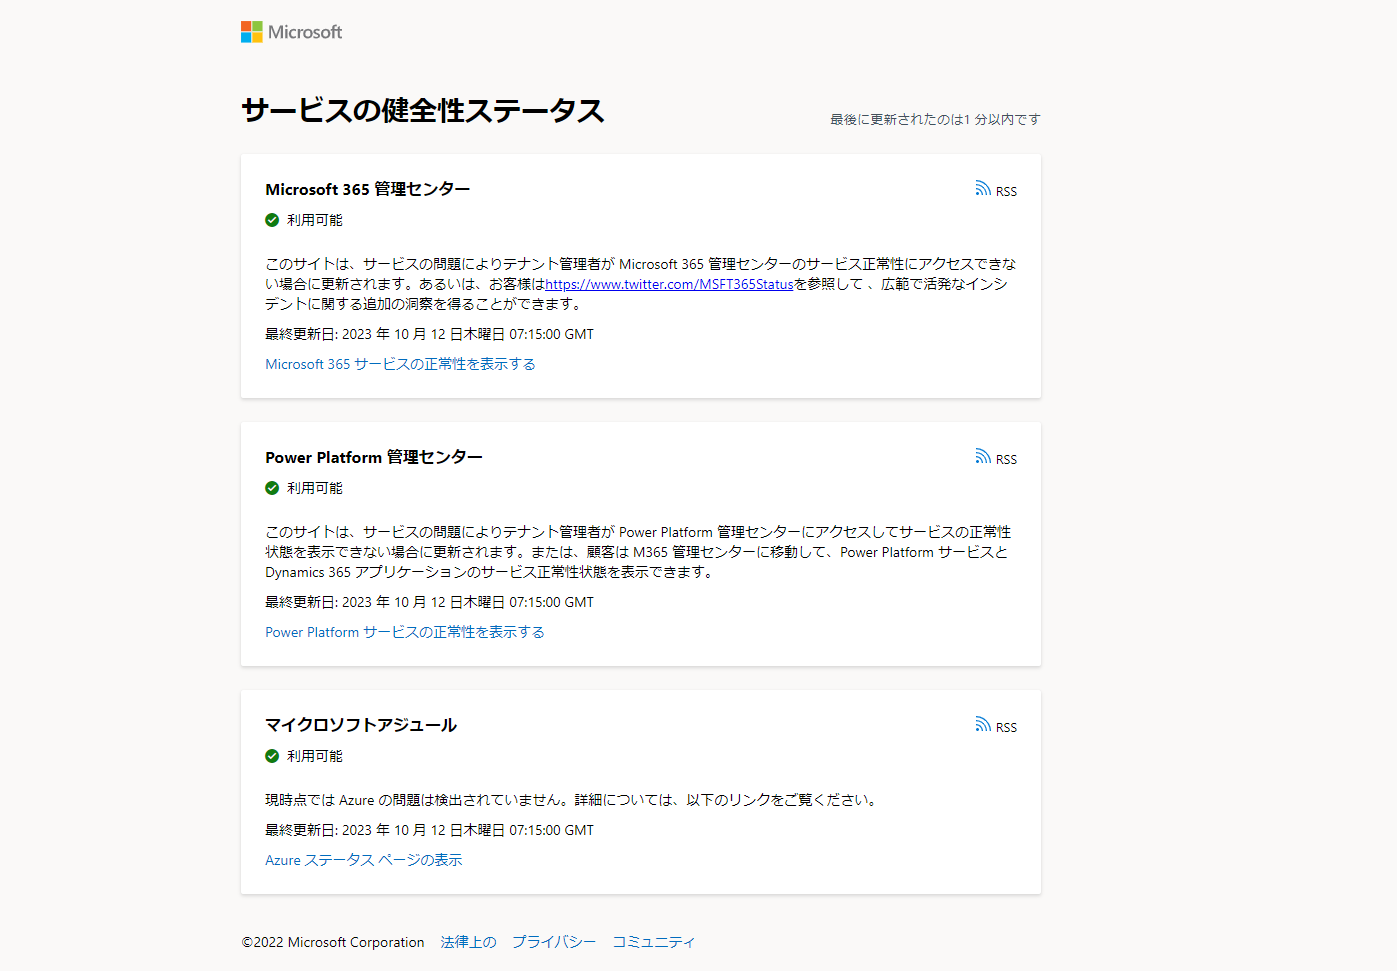Image resolution: width=1397 pixels, height=971 pixels.
Task: Open RSS feed for Microsoft 365 管理センター
Action: [x=996, y=190]
